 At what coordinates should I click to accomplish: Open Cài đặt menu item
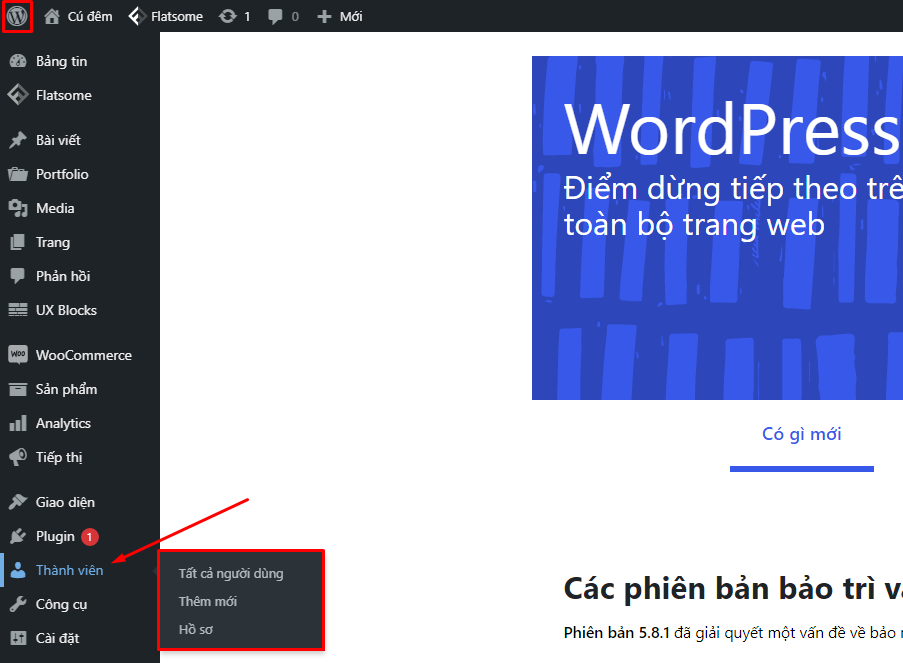point(58,638)
